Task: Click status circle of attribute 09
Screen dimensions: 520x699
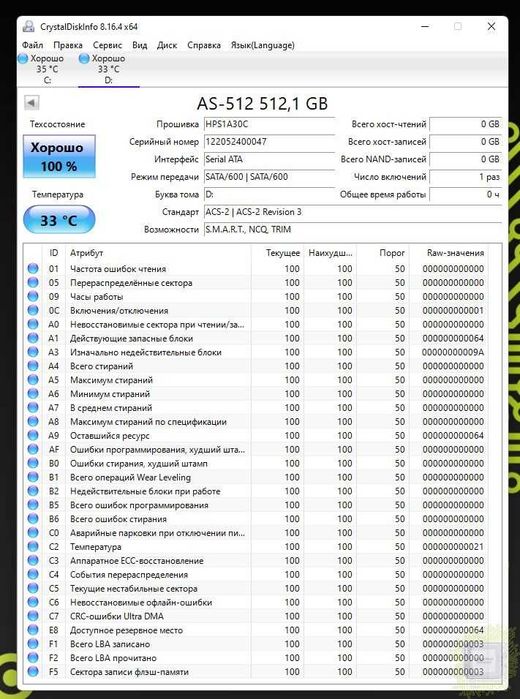Action: click(x=33, y=296)
